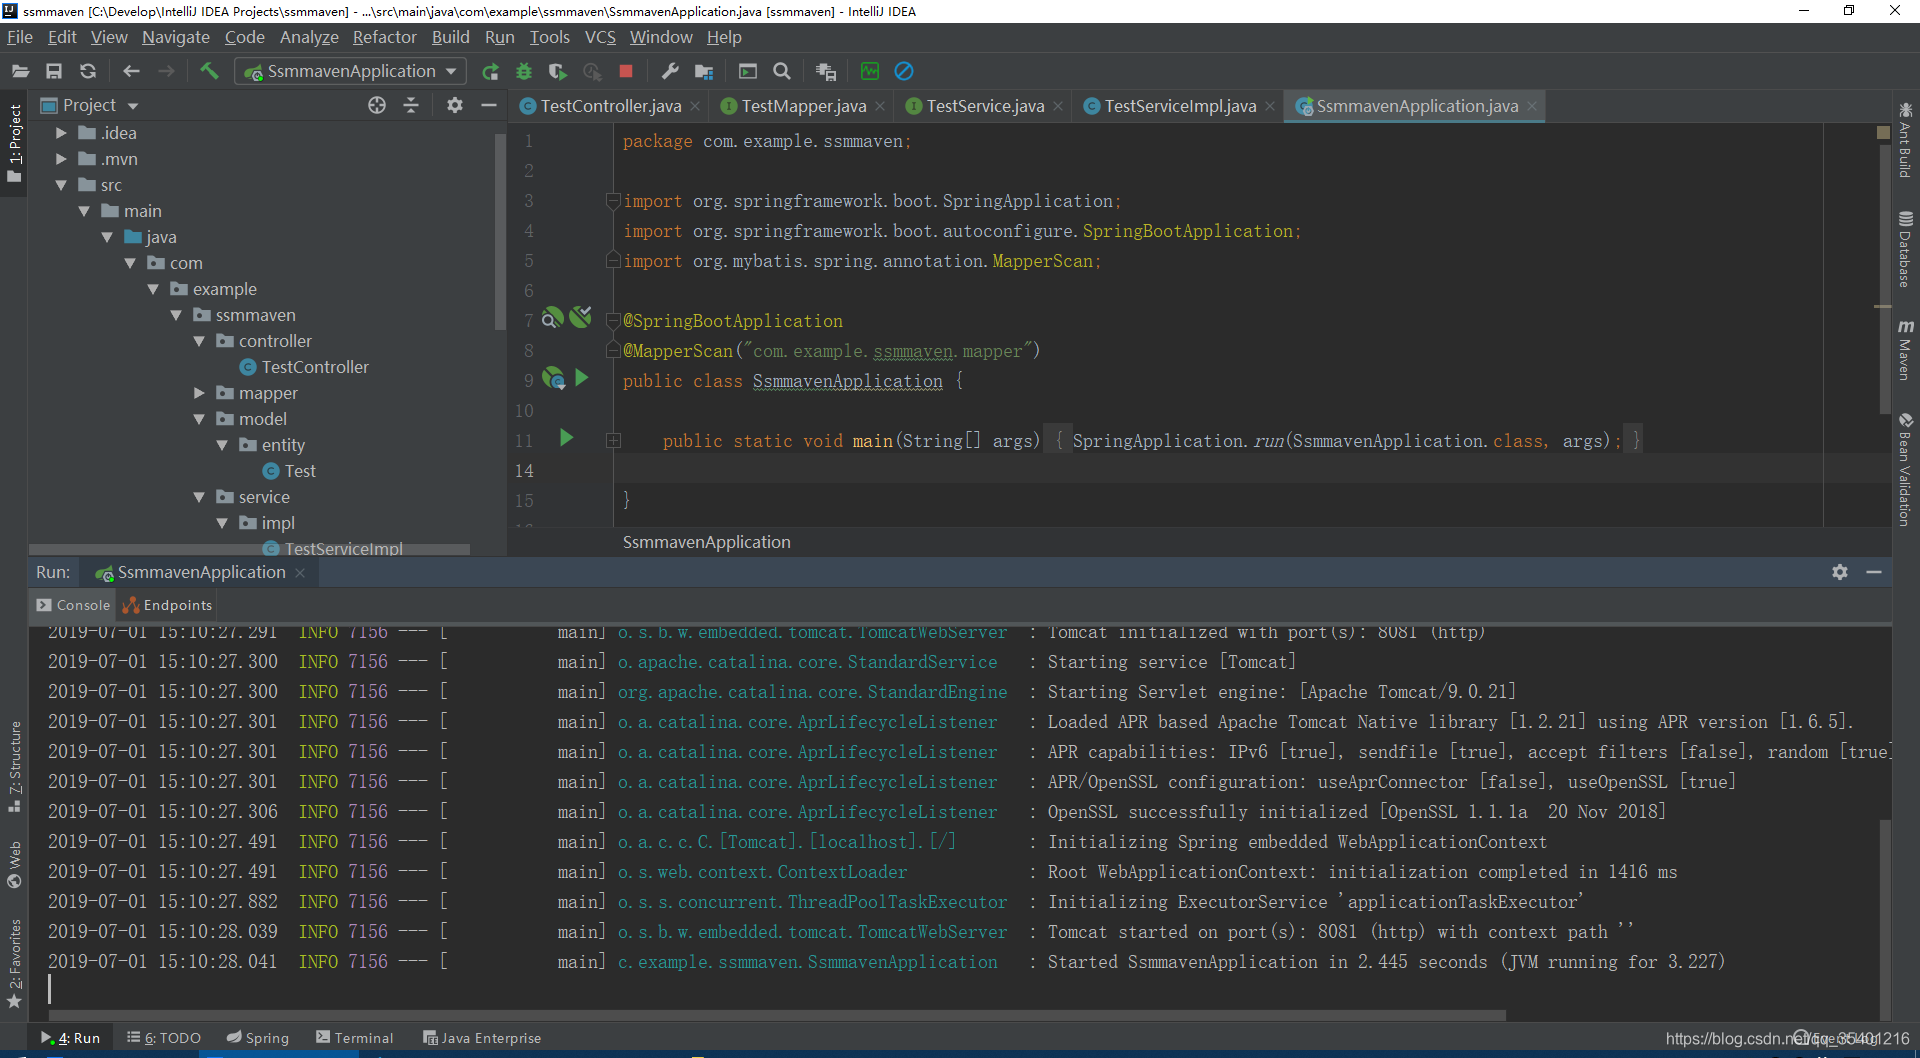Close the SsmmavenApplication run tab

point(300,572)
